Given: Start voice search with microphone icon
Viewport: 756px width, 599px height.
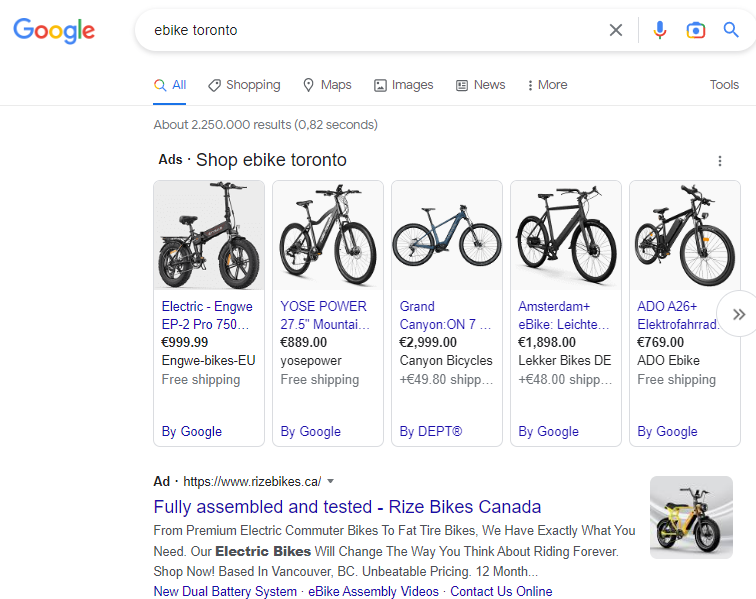Looking at the screenshot, I should pos(660,30).
